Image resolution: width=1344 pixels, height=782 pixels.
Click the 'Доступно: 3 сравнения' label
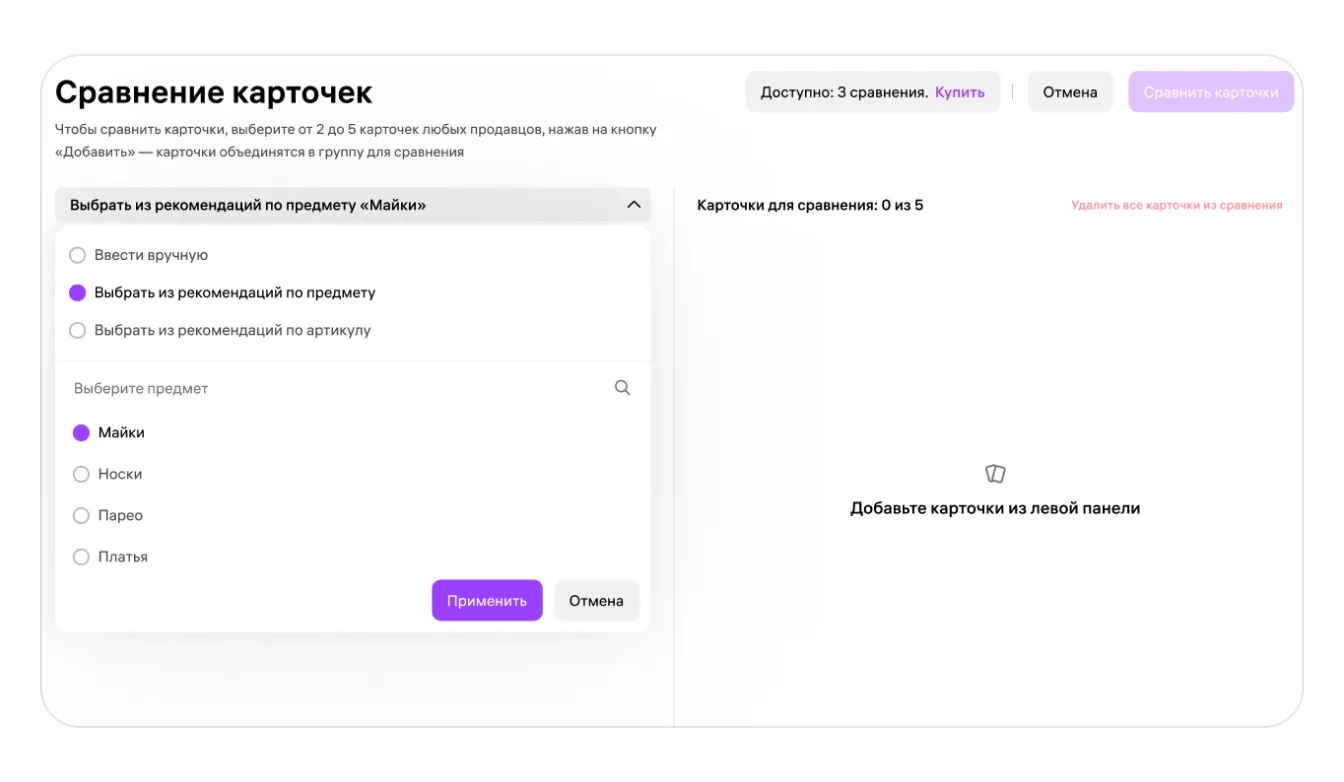click(844, 92)
